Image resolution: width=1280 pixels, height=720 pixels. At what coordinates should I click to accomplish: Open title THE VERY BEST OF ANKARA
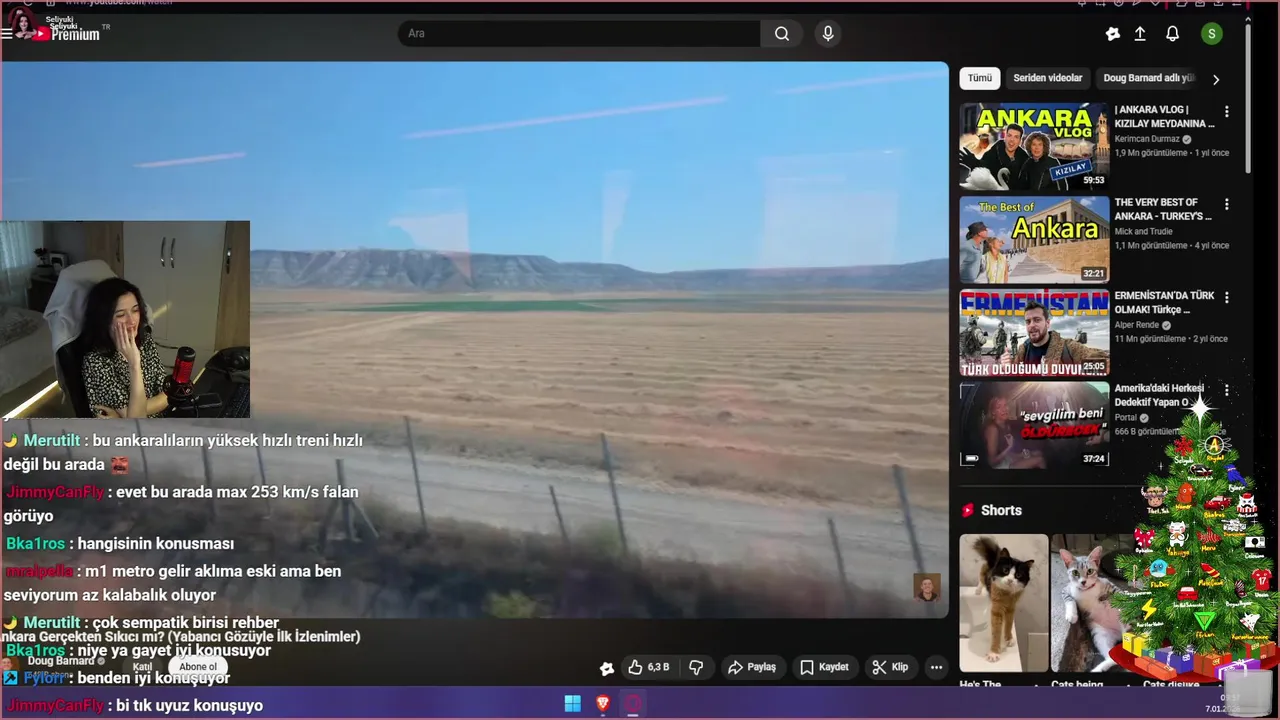(x=1164, y=209)
